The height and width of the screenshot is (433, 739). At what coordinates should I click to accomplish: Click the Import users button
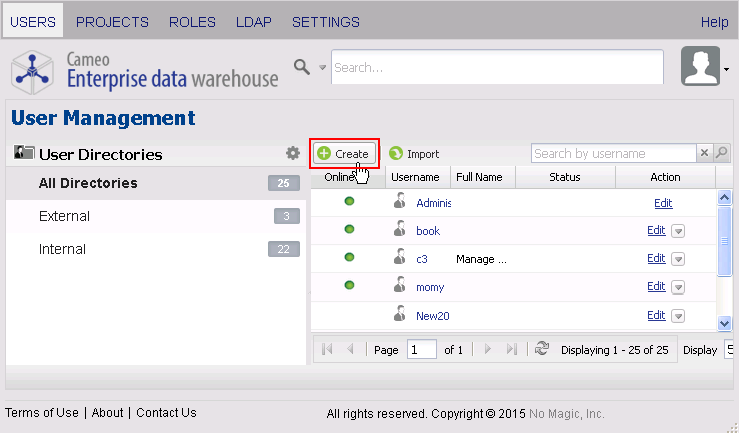tap(414, 154)
